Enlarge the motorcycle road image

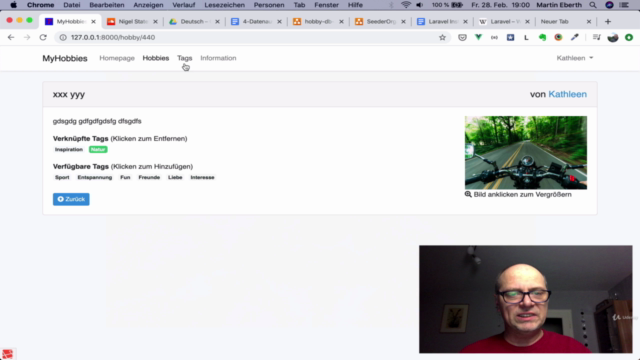click(x=526, y=153)
